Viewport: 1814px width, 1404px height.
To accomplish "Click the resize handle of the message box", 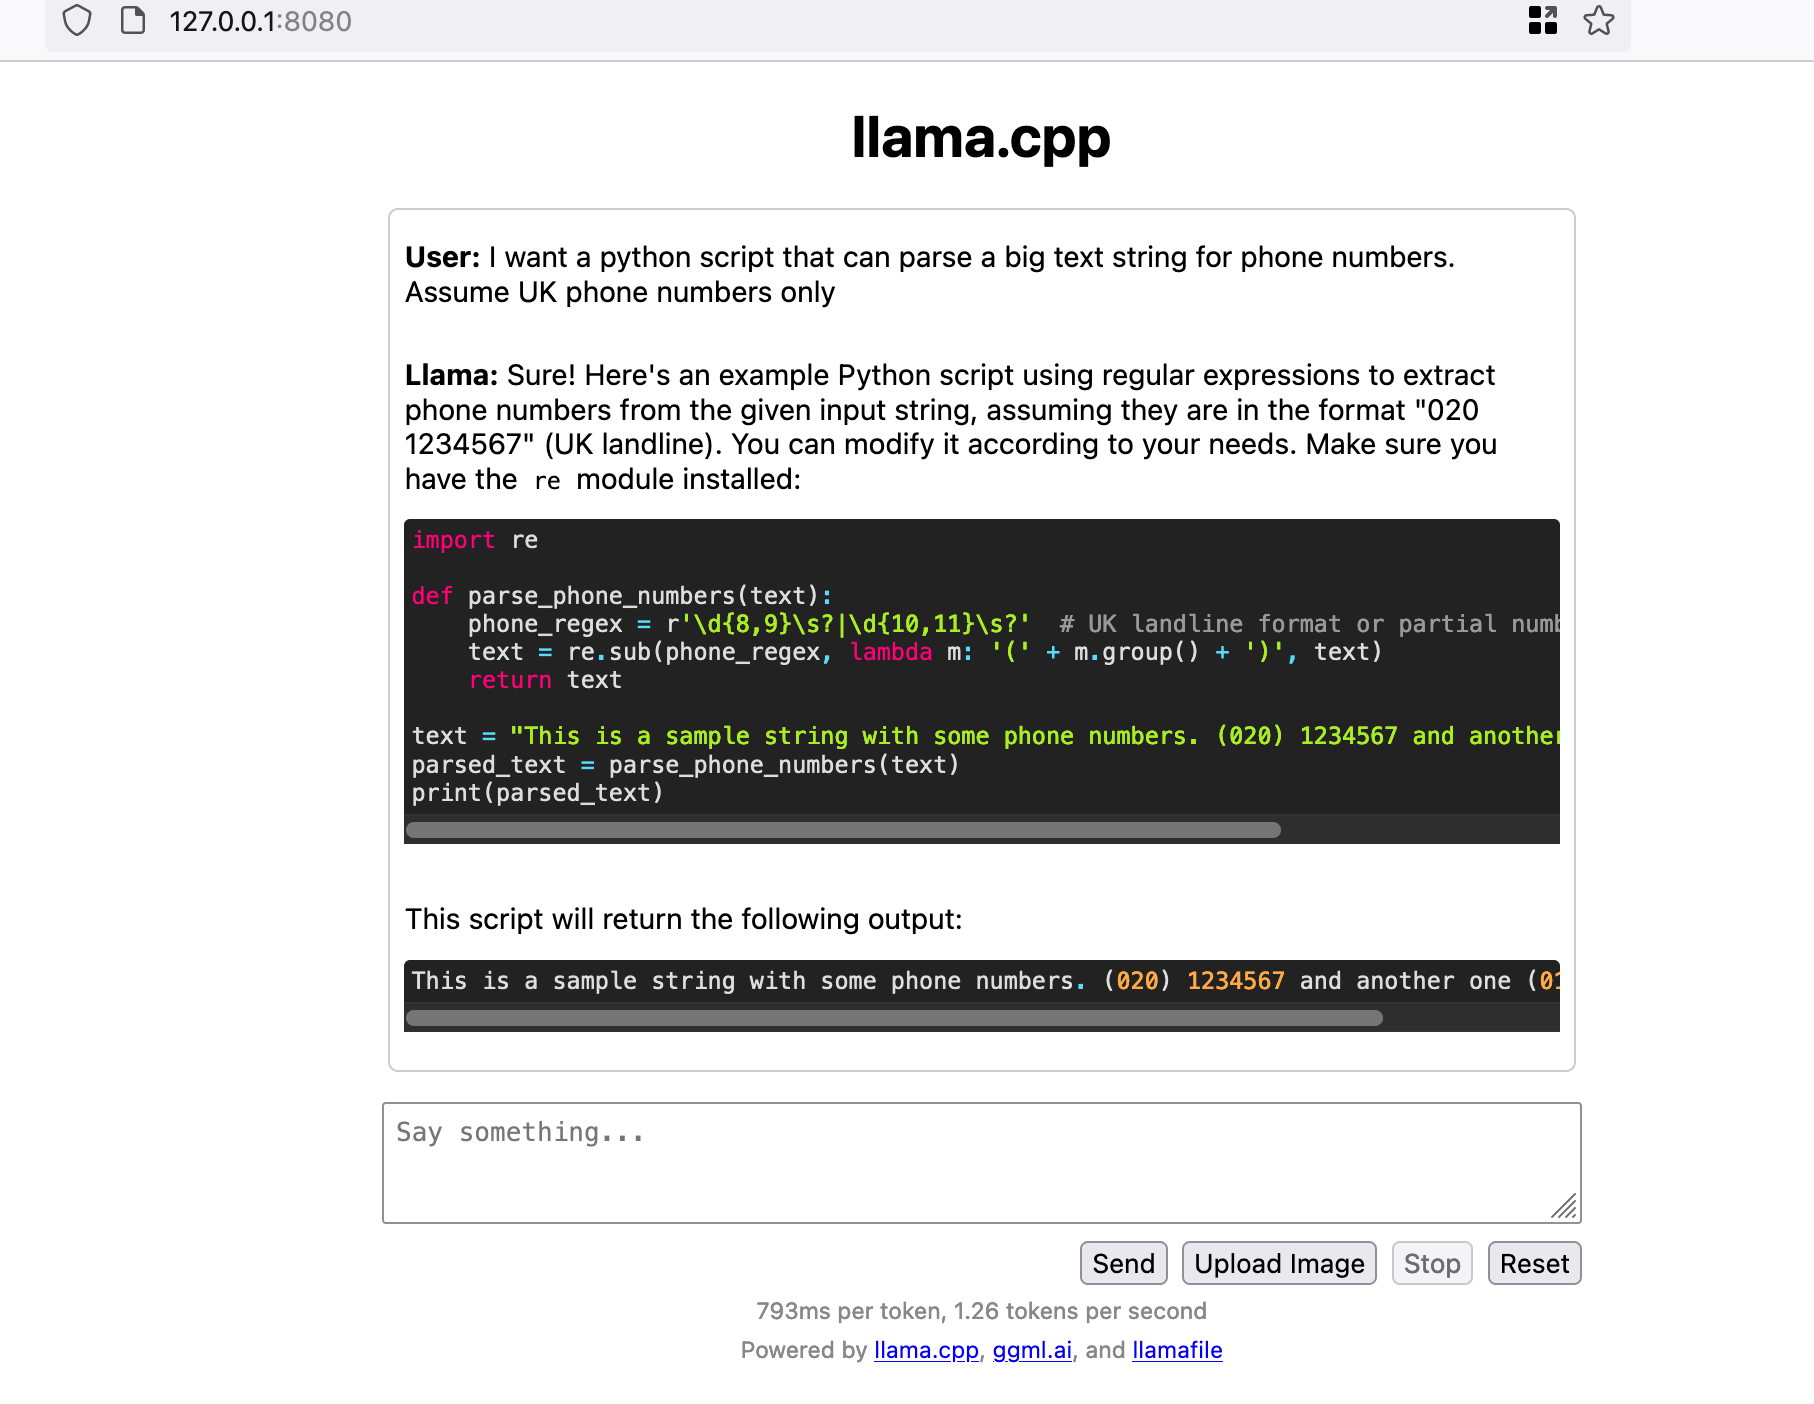I will [x=1565, y=1207].
